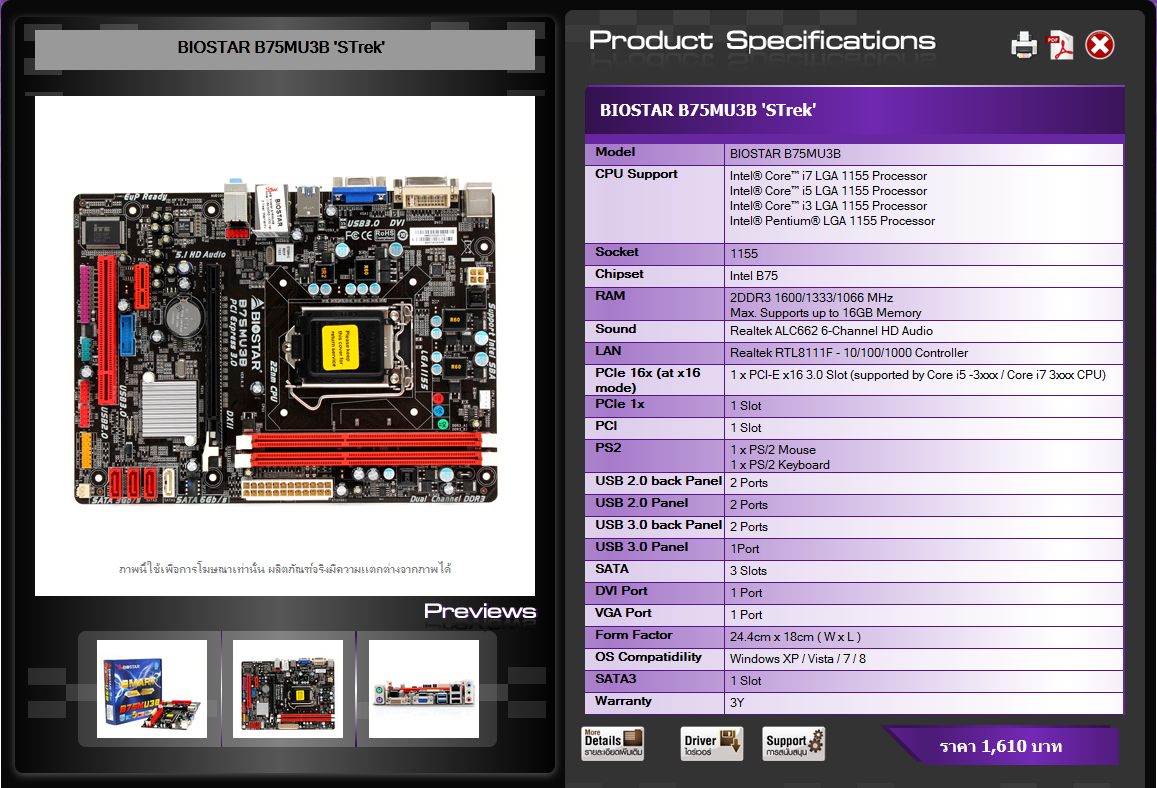Image resolution: width=1157 pixels, height=788 pixels.
Task: Open the PDF export icon
Action: 1060,45
